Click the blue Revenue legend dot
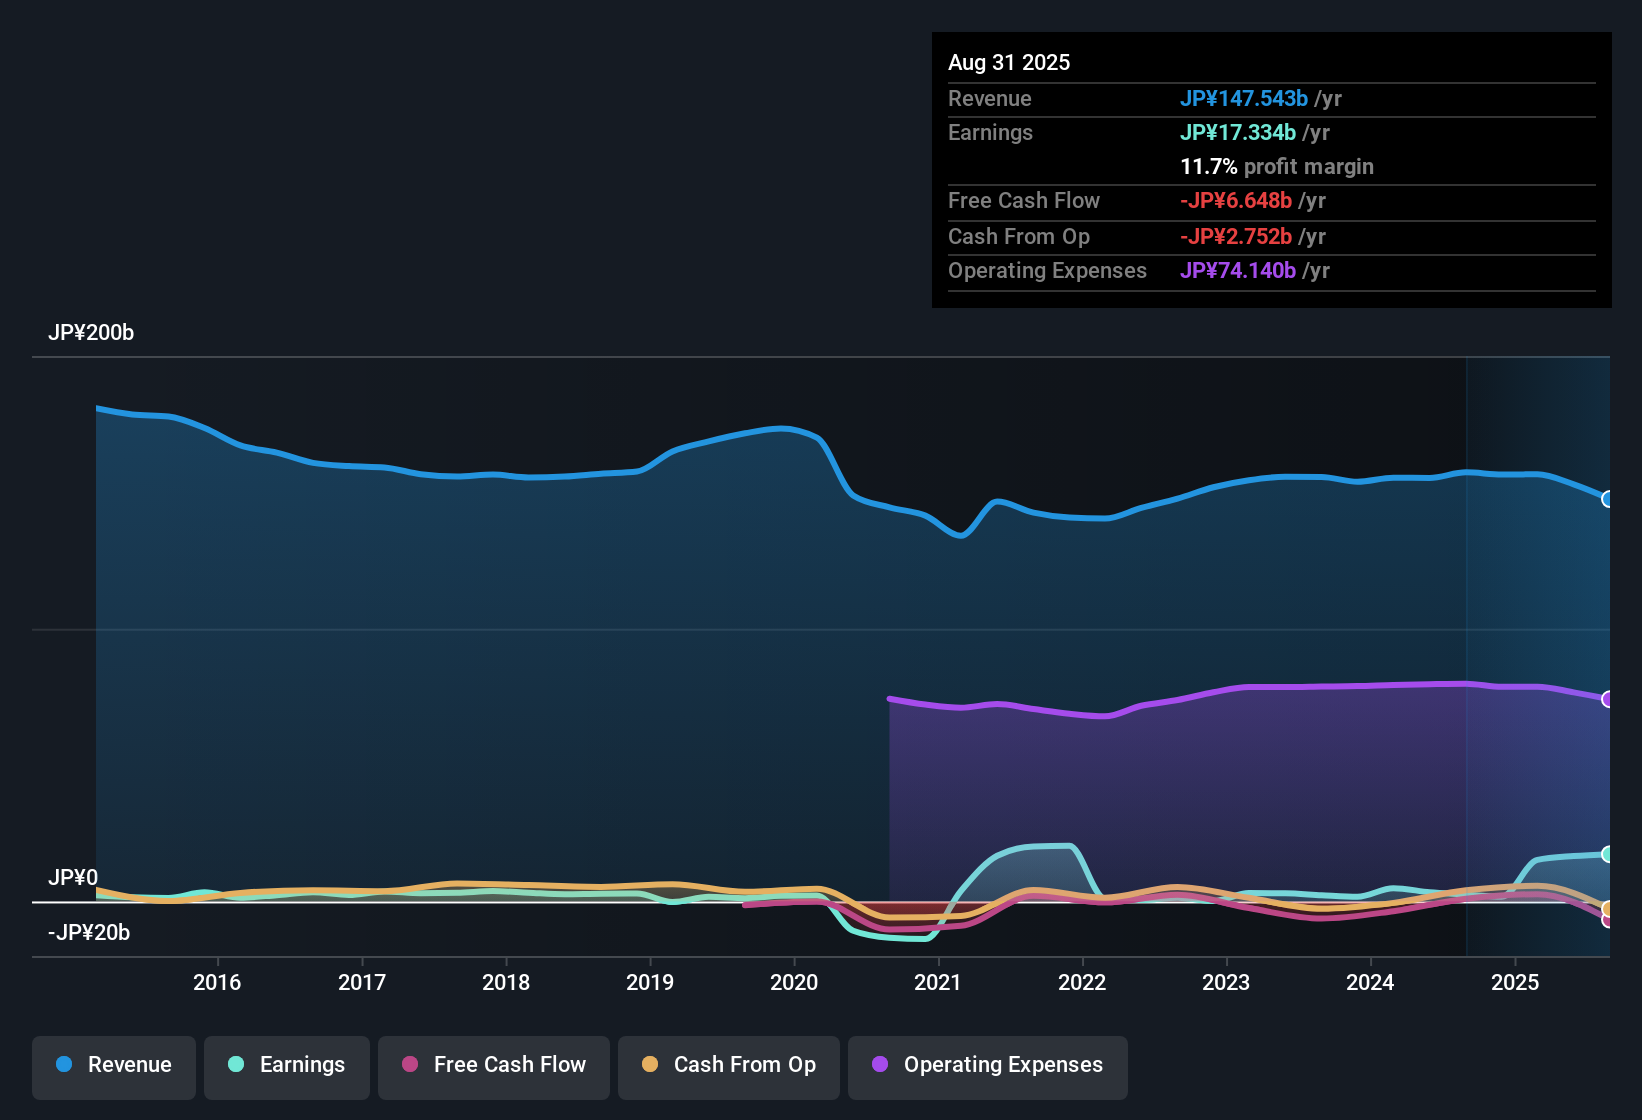Viewport: 1642px width, 1120px height. [64, 1065]
